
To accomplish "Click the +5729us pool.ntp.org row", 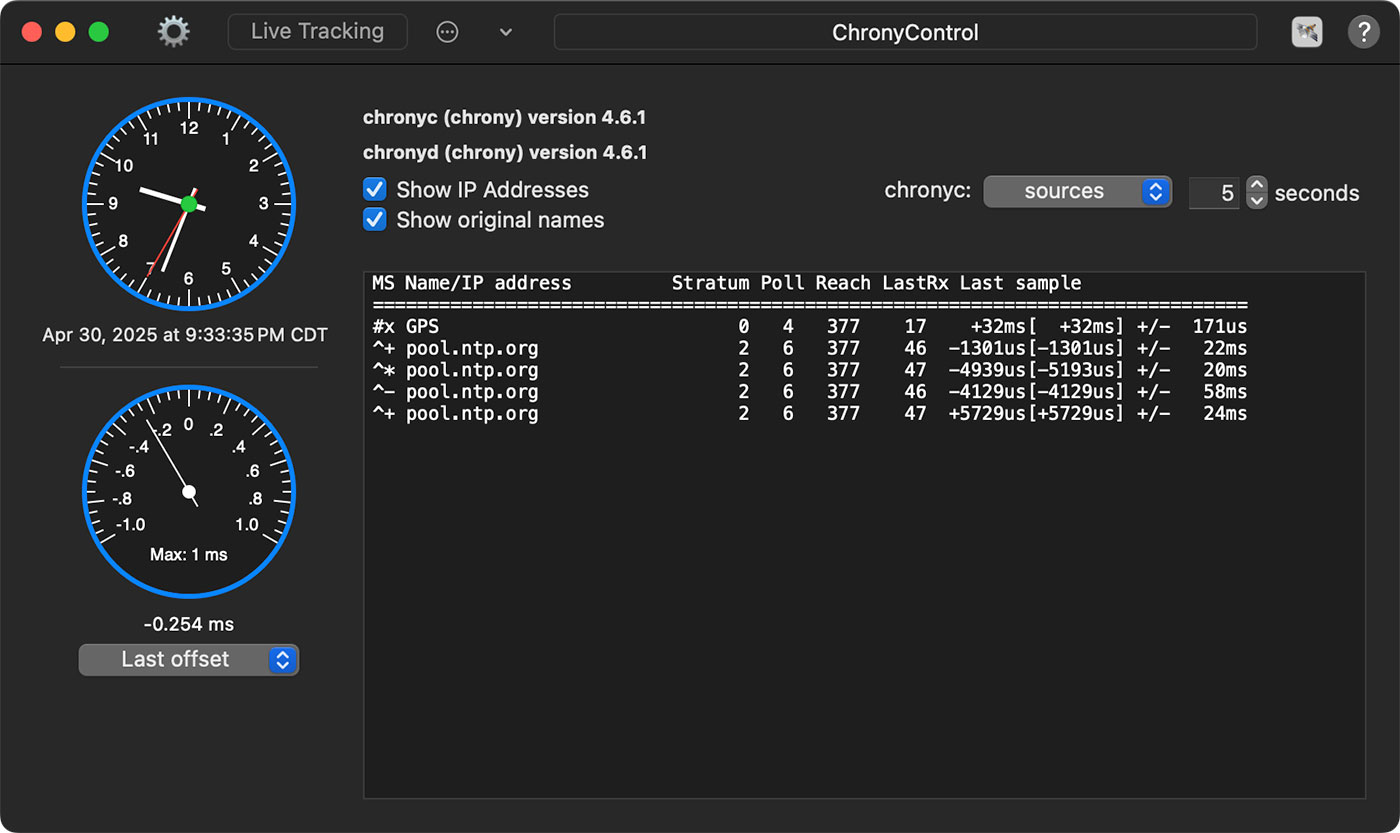I will coord(810,414).
